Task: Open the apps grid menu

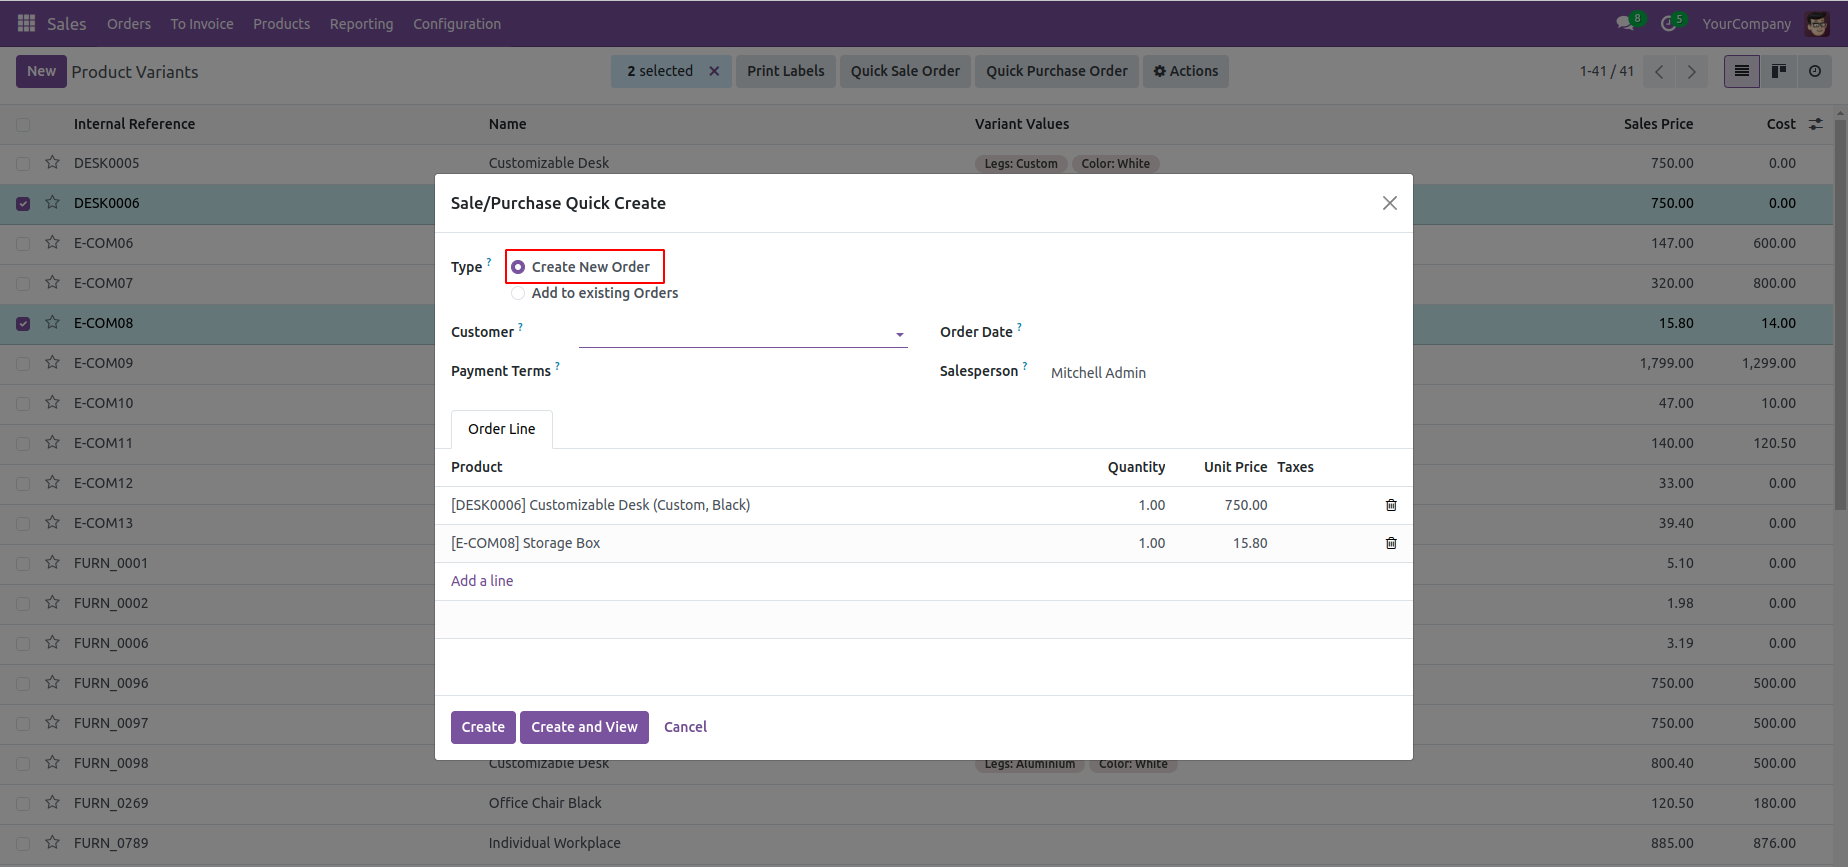Action: [26, 23]
